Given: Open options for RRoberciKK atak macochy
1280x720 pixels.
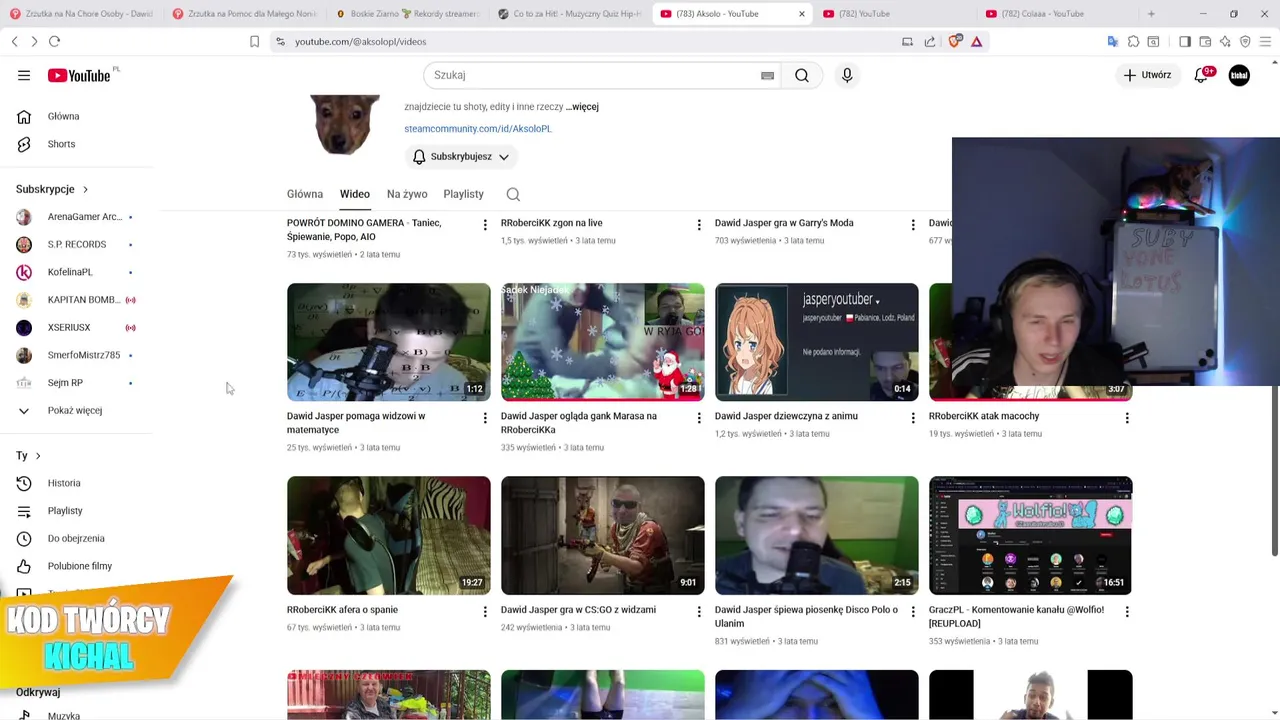Looking at the screenshot, I should (1127, 418).
